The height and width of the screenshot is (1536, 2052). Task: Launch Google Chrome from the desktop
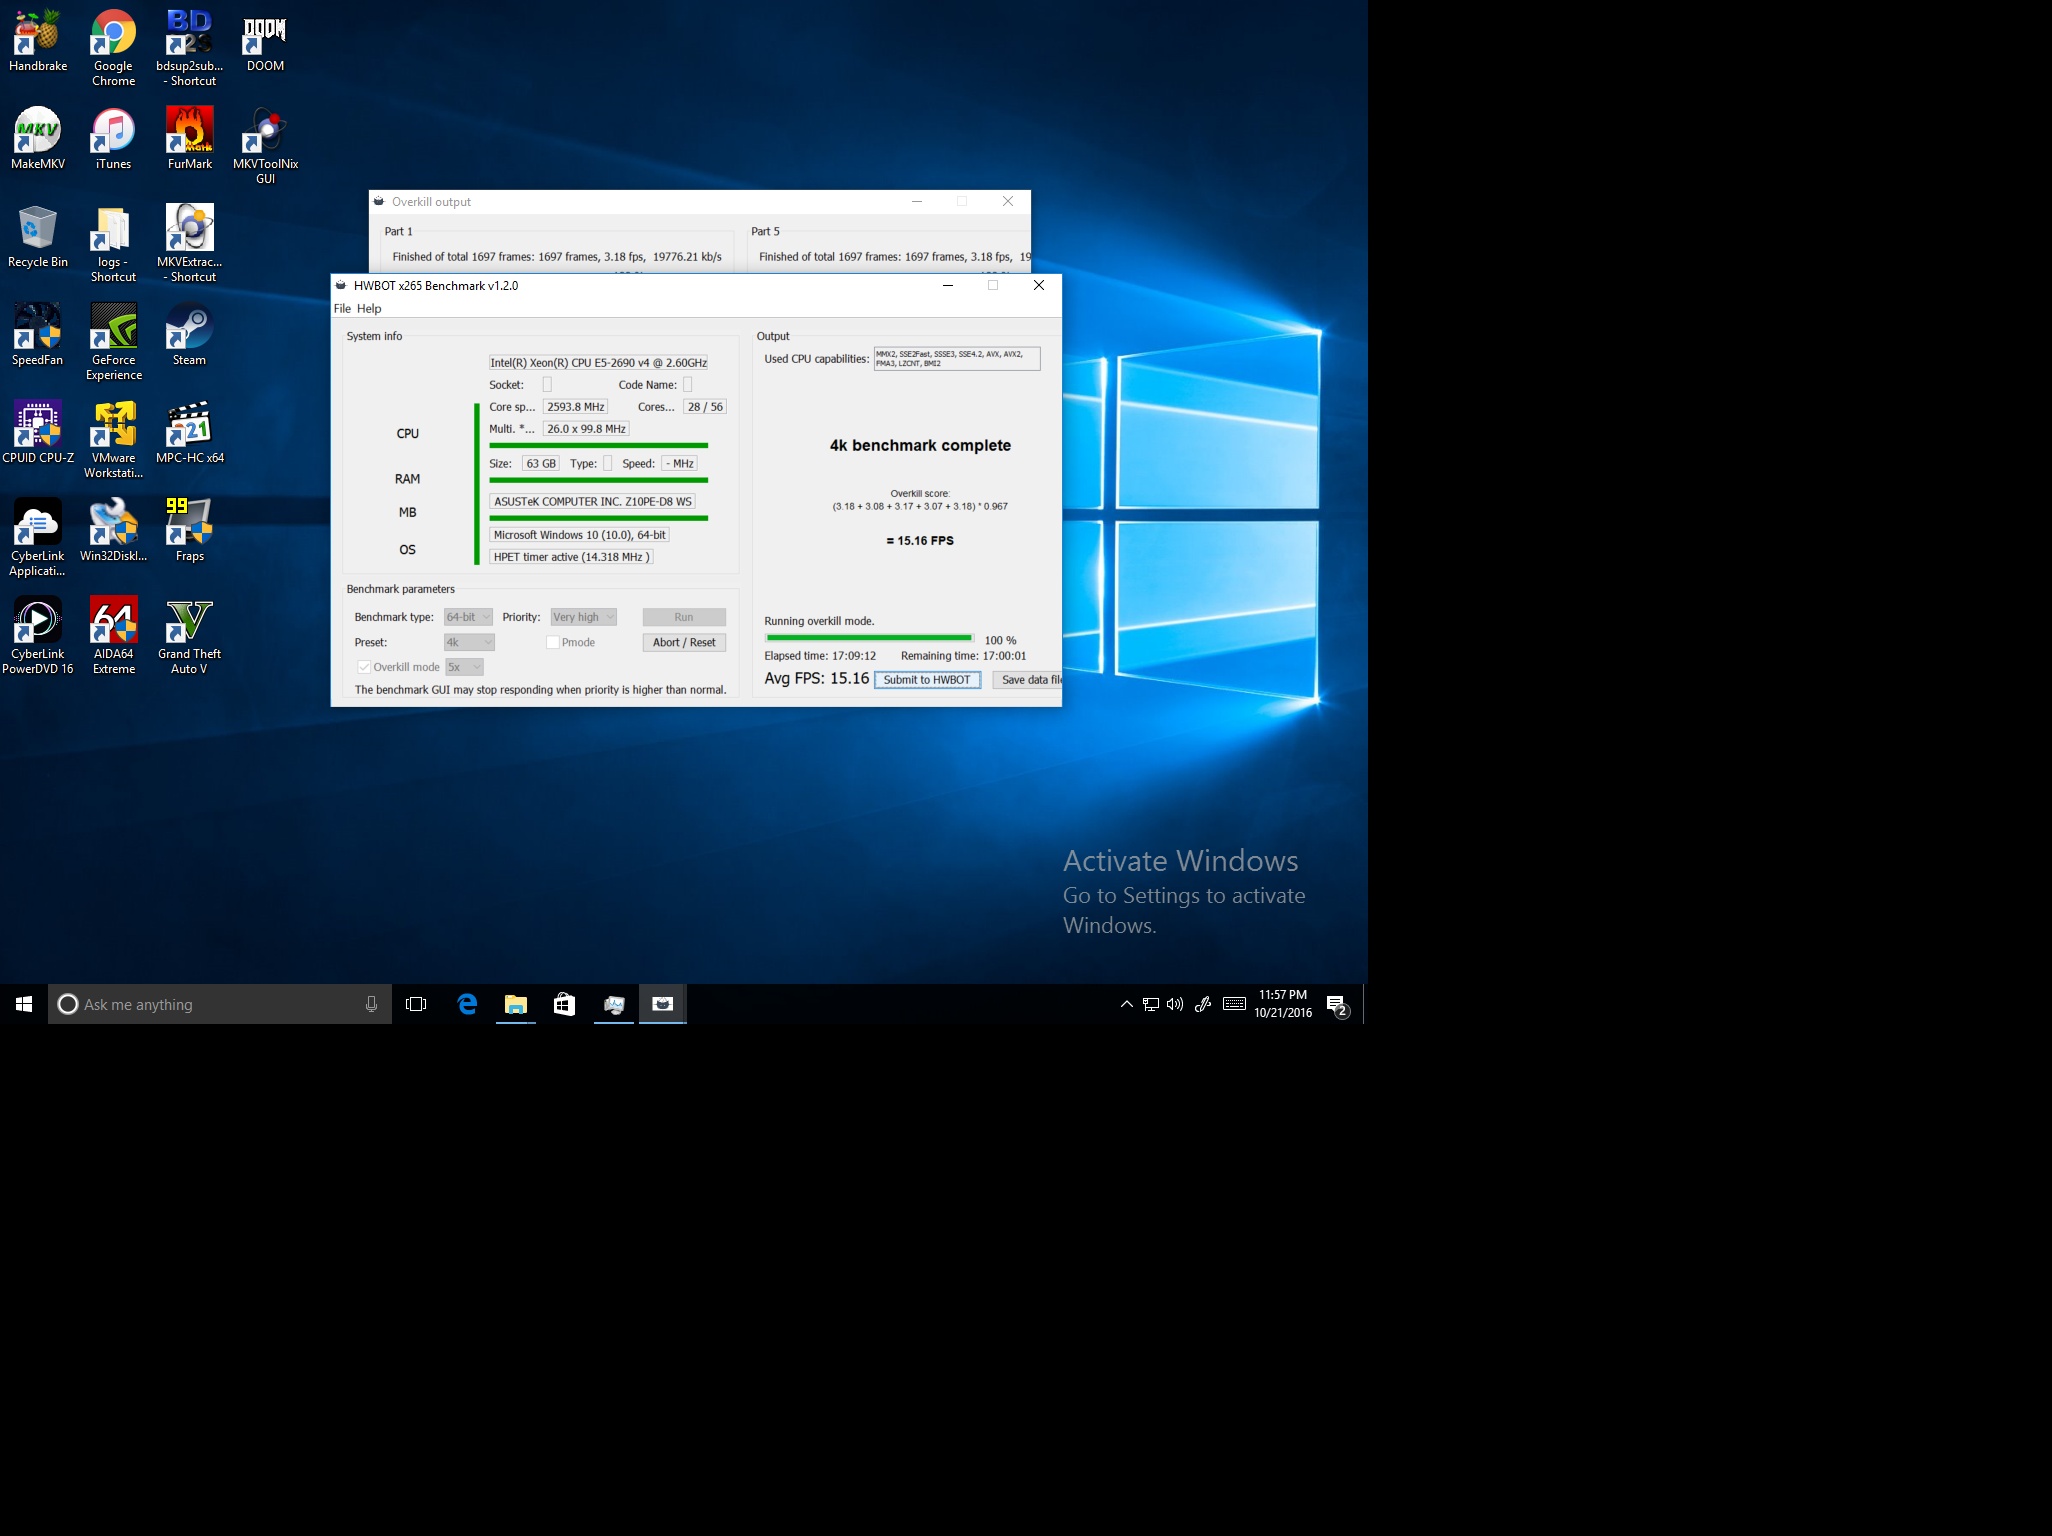[x=113, y=47]
